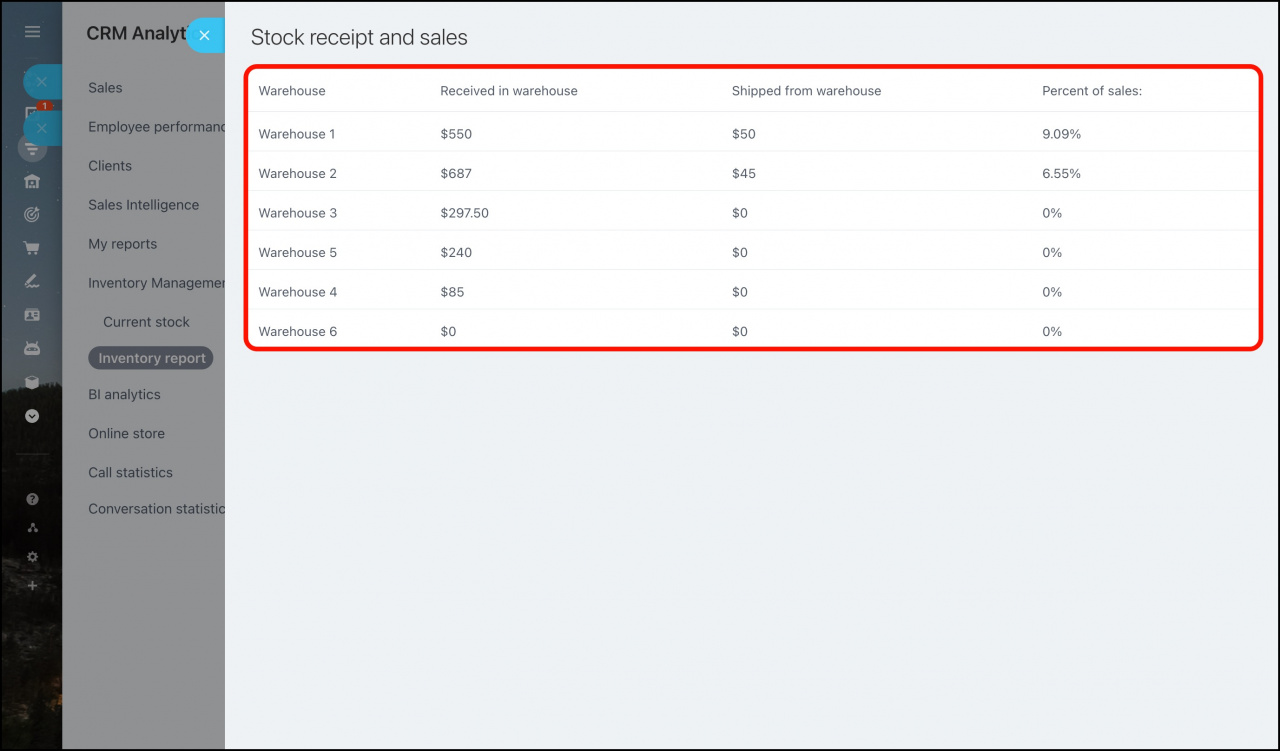Open the BI analytics section
Viewport: 1280px width, 751px height.
point(124,395)
